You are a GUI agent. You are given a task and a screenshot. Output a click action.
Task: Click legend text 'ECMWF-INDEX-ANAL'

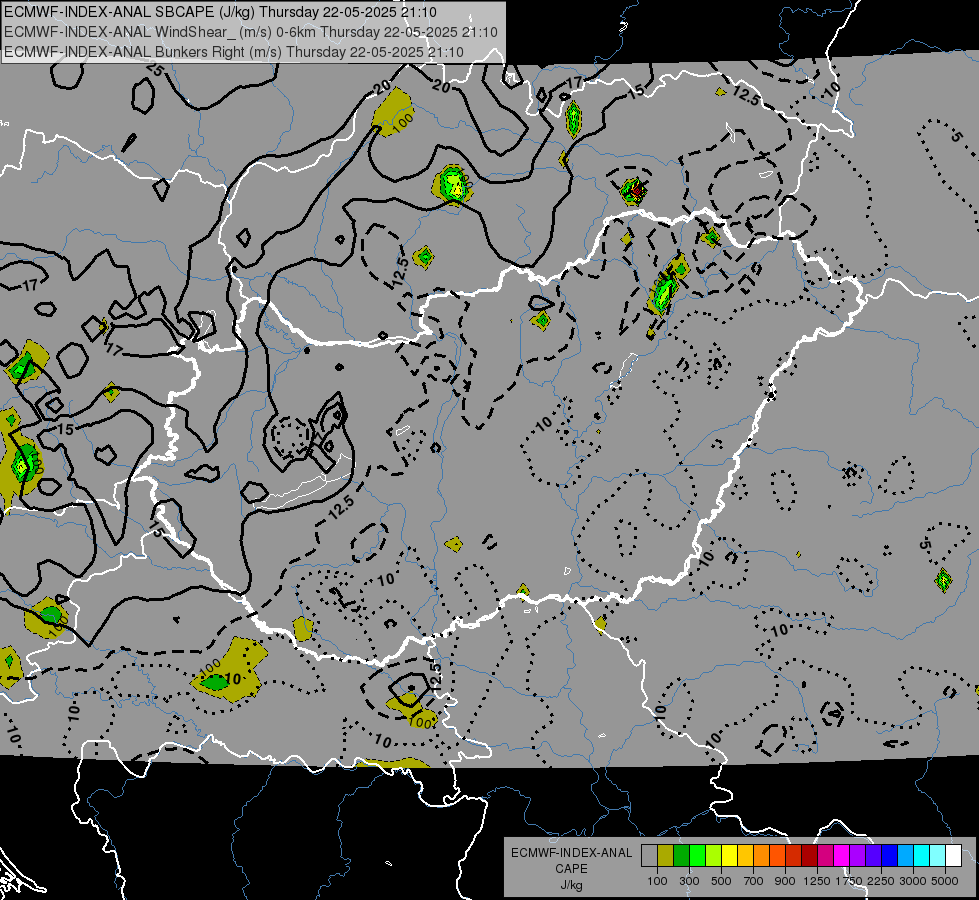pyautogui.click(x=571, y=853)
